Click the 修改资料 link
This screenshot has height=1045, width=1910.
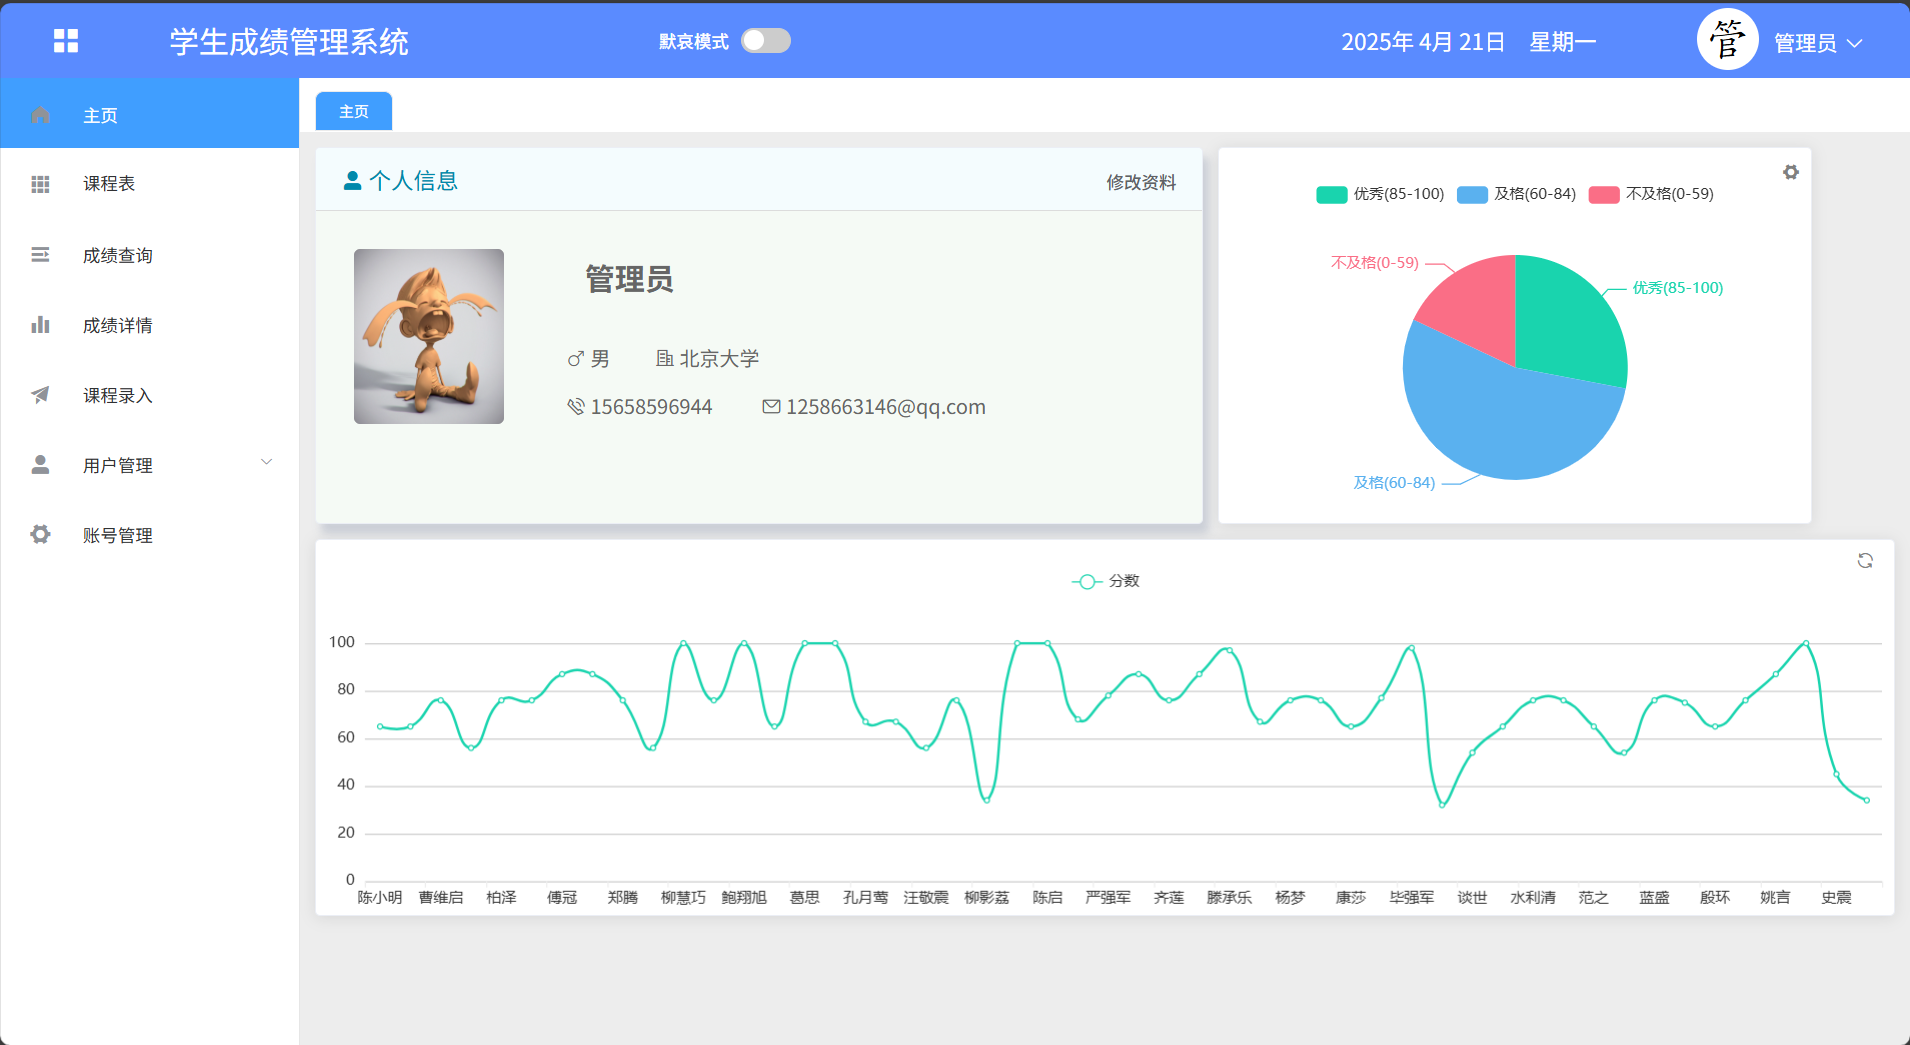coord(1140,182)
